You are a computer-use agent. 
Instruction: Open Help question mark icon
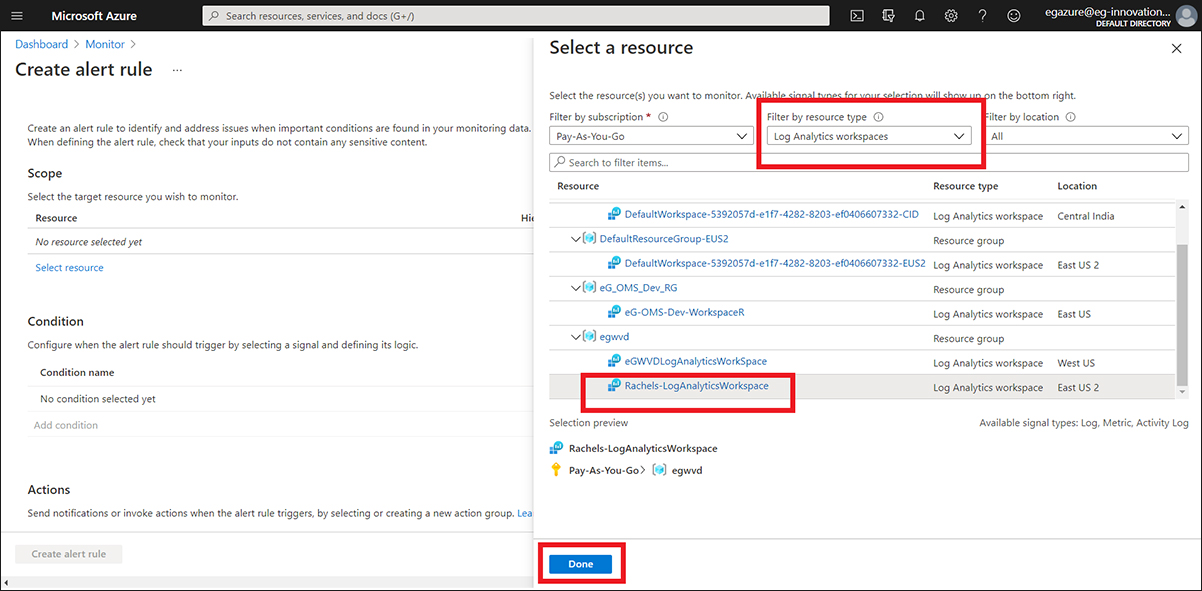click(x=983, y=16)
